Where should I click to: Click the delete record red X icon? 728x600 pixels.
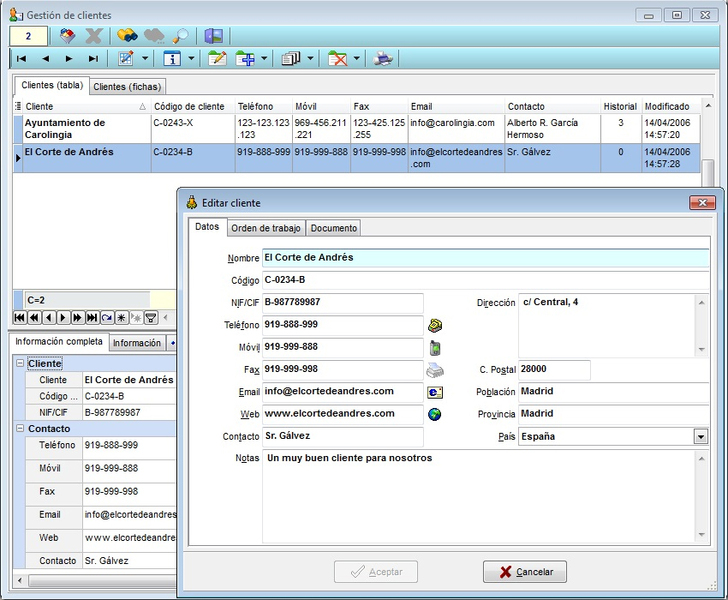[x=338, y=59]
